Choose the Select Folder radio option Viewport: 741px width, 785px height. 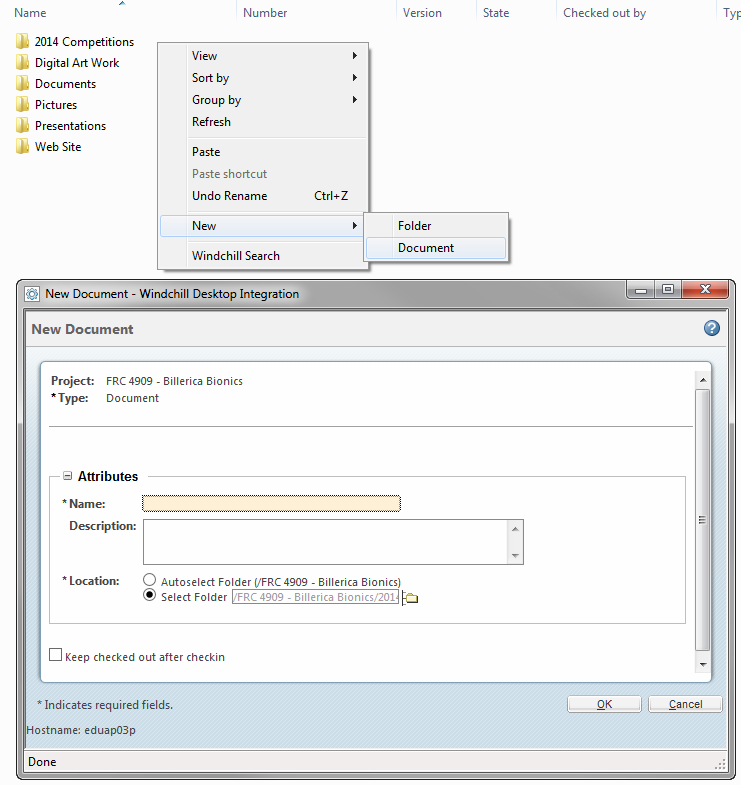tap(149, 595)
